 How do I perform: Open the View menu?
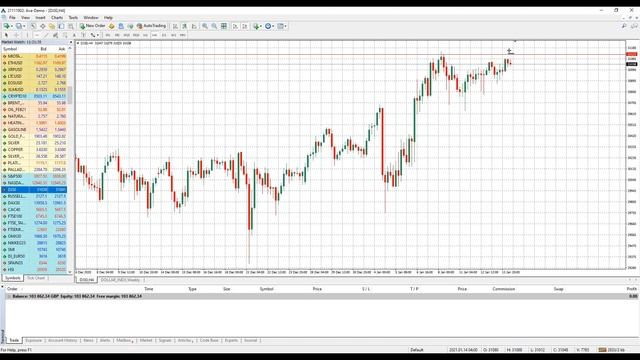tap(25, 18)
